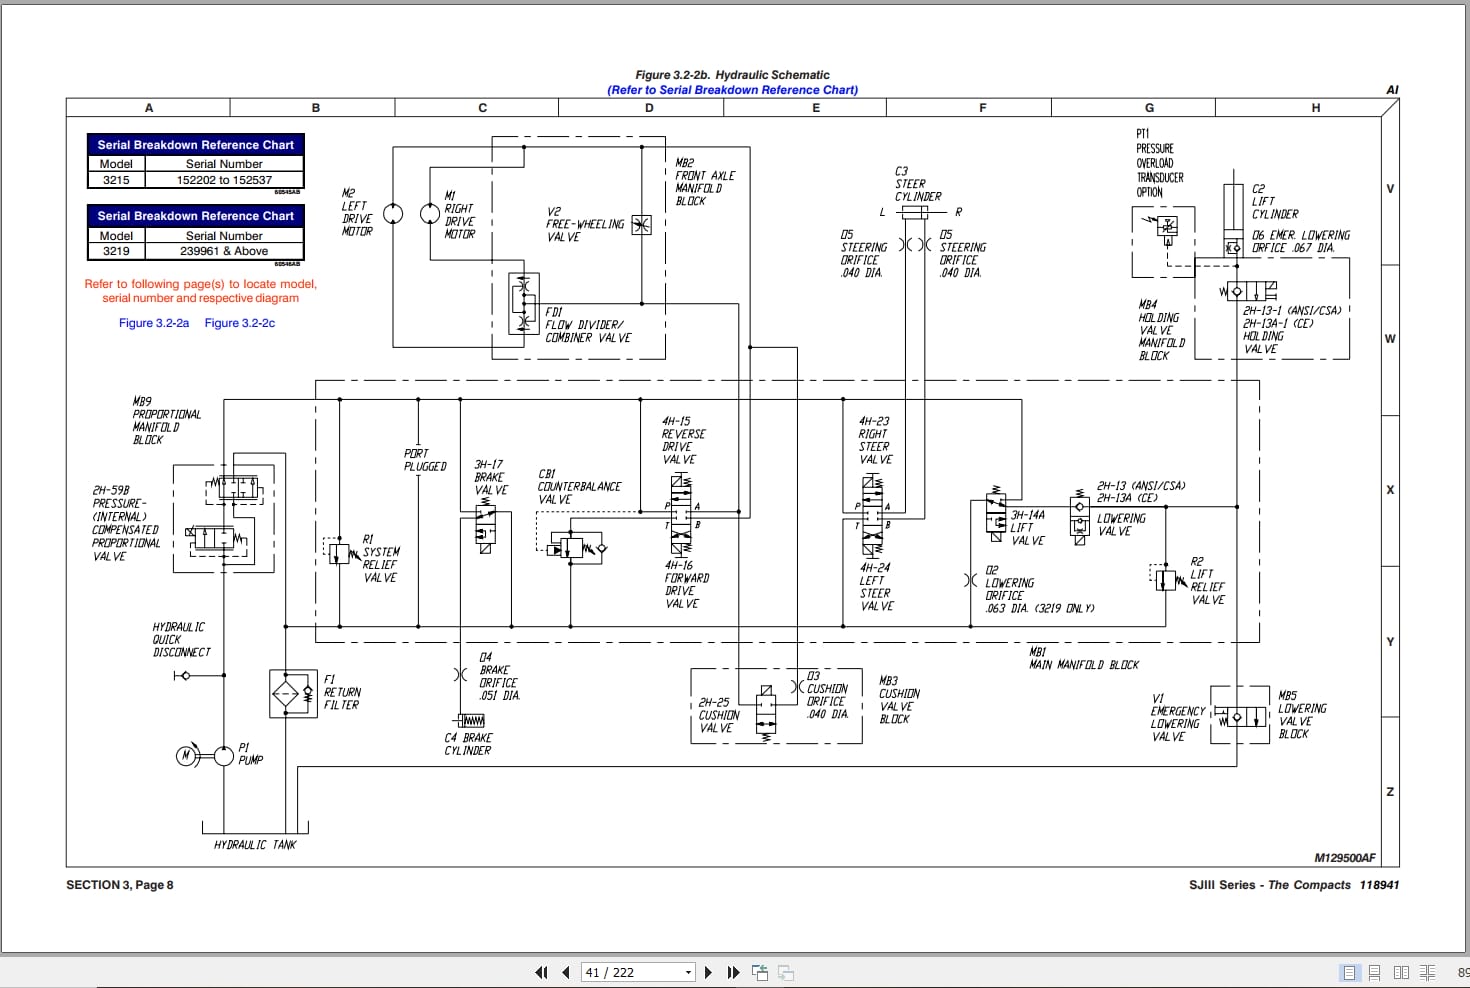
Task: Click the CB1 COUNTERBALANCE VALVE label
Action: coord(580,487)
